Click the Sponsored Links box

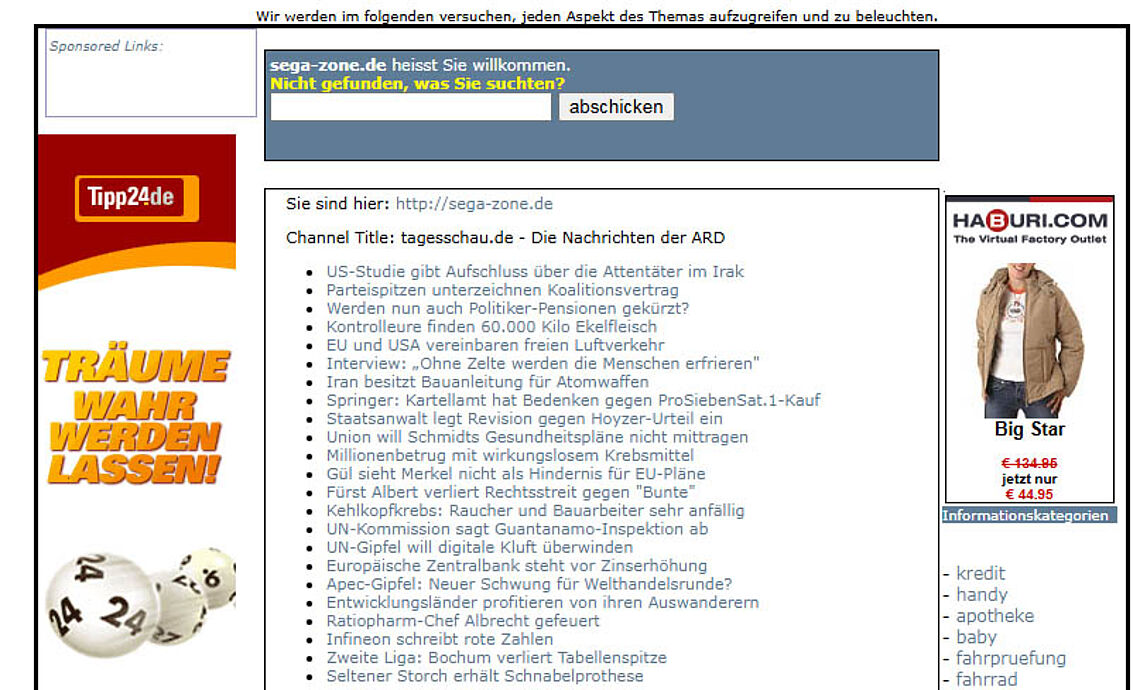(150, 74)
